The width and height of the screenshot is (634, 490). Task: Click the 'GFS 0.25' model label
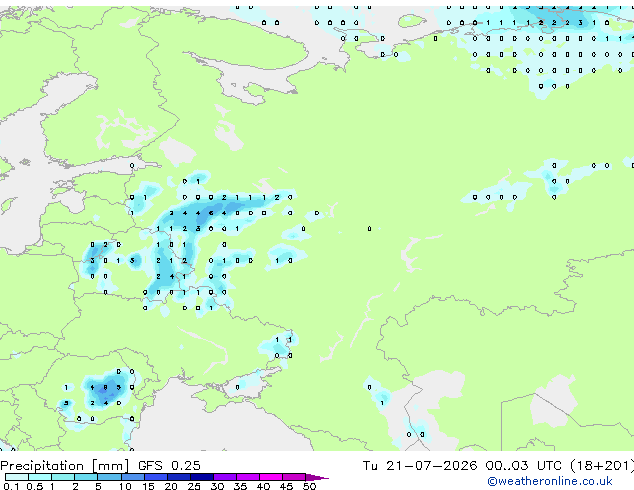tap(169, 466)
